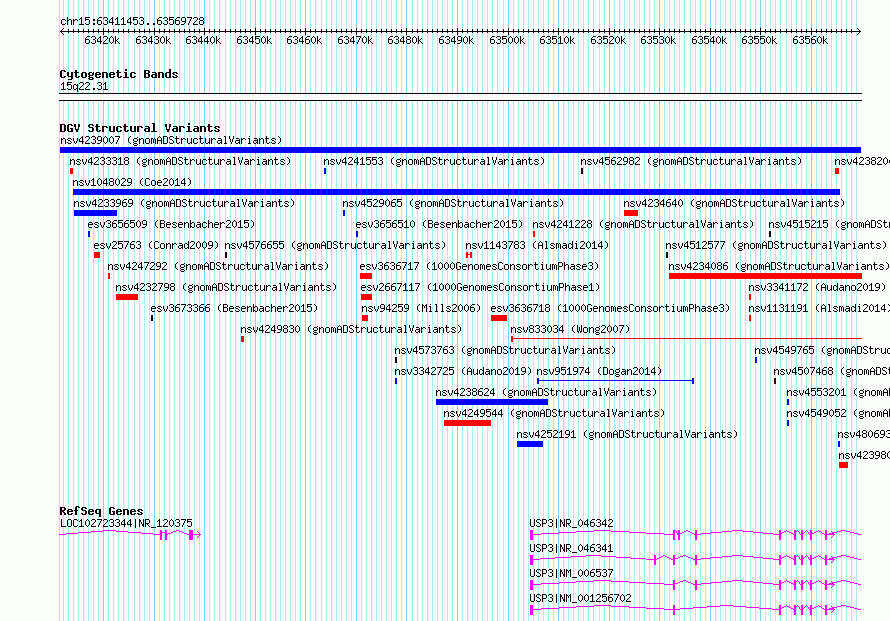Select the blue nsv4233969 variant bar

[95, 213]
